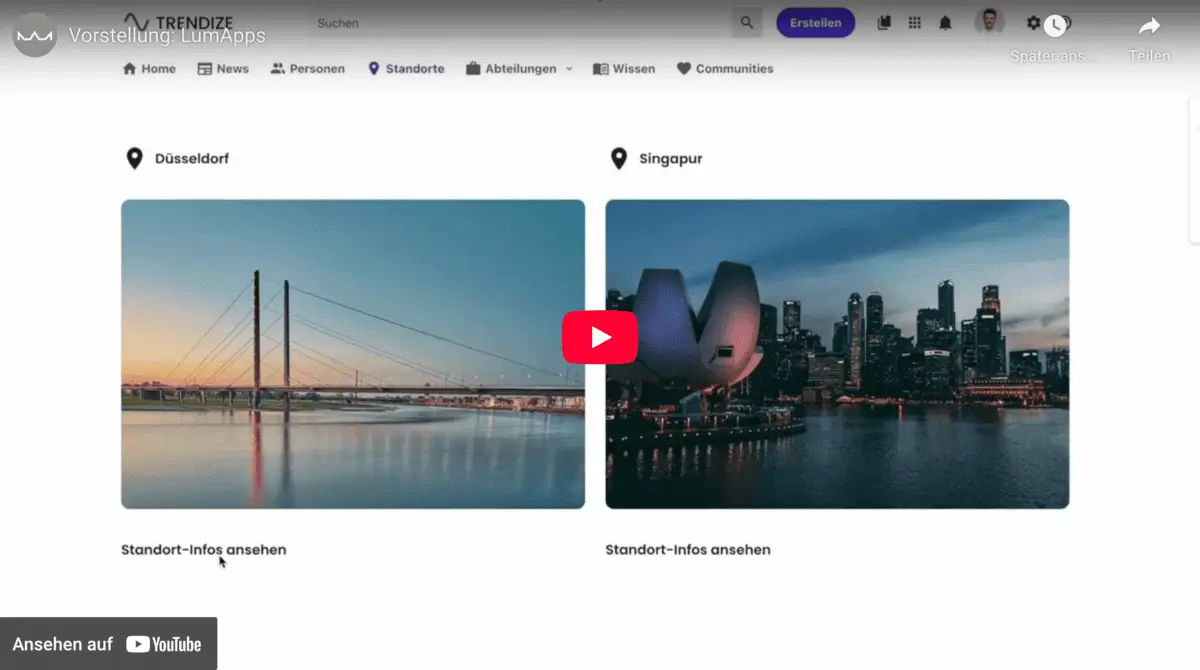1200x670 pixels.
Task: Go to the Home menu item
Action: click(x=149, y=69)
